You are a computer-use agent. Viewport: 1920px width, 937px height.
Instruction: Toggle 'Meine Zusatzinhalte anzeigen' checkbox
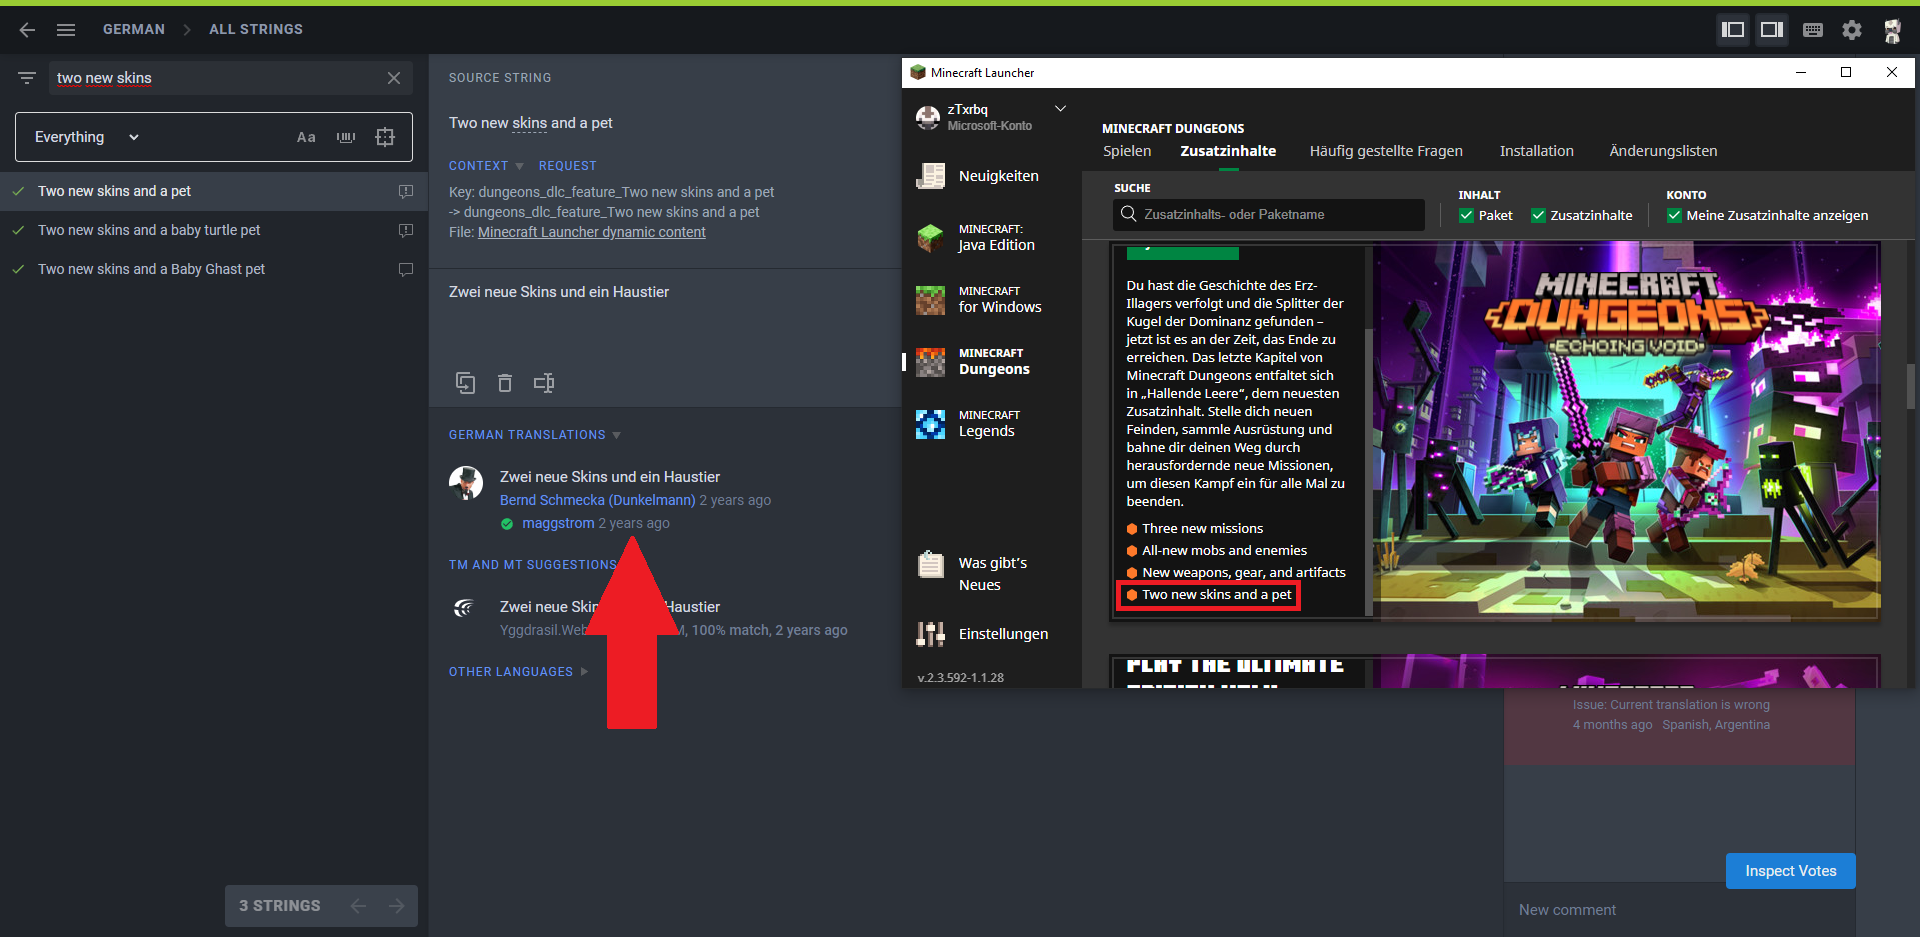pos(1674,216)
